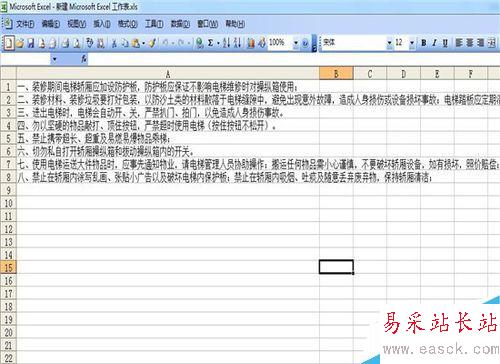This screenshot has width=500, height=364.
Task: Select column C header
Action: coord(370,74)
